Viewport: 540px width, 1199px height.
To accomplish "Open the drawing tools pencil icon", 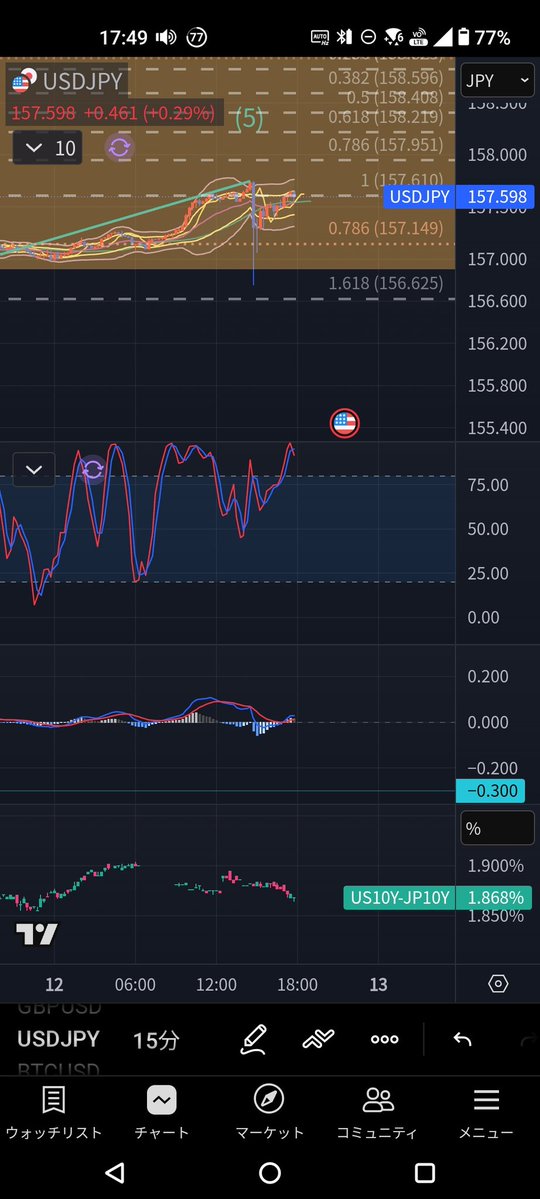I will point(253,1039).
